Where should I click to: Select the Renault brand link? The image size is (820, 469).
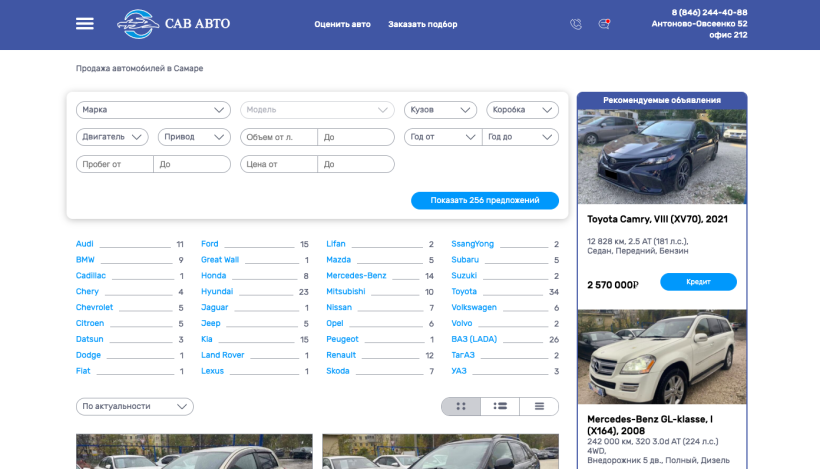341,355
